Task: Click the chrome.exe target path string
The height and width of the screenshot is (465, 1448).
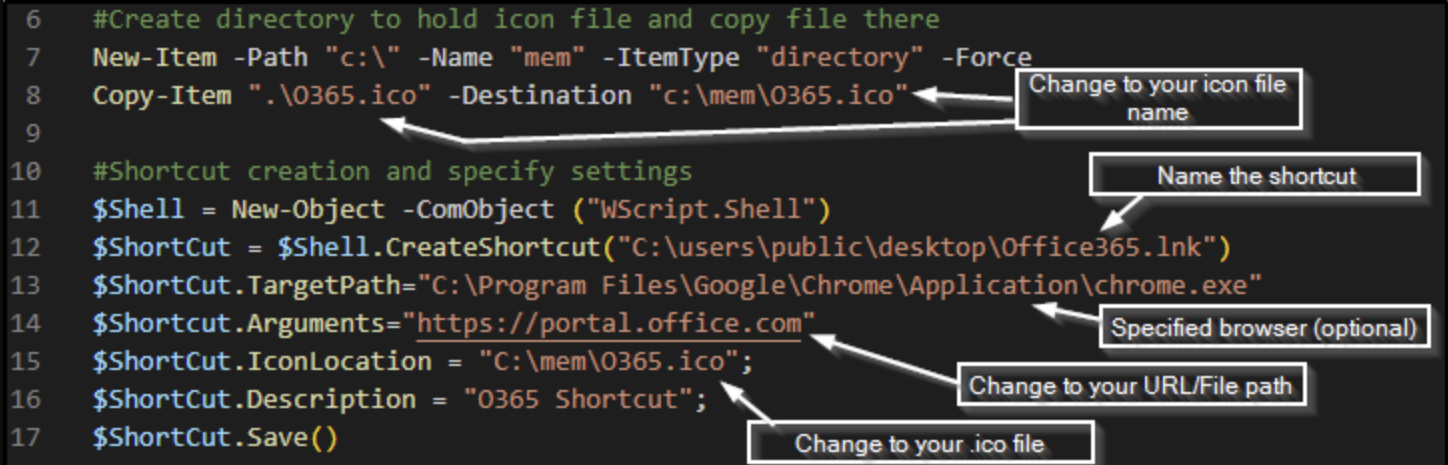Action: [x=840, y=286]
